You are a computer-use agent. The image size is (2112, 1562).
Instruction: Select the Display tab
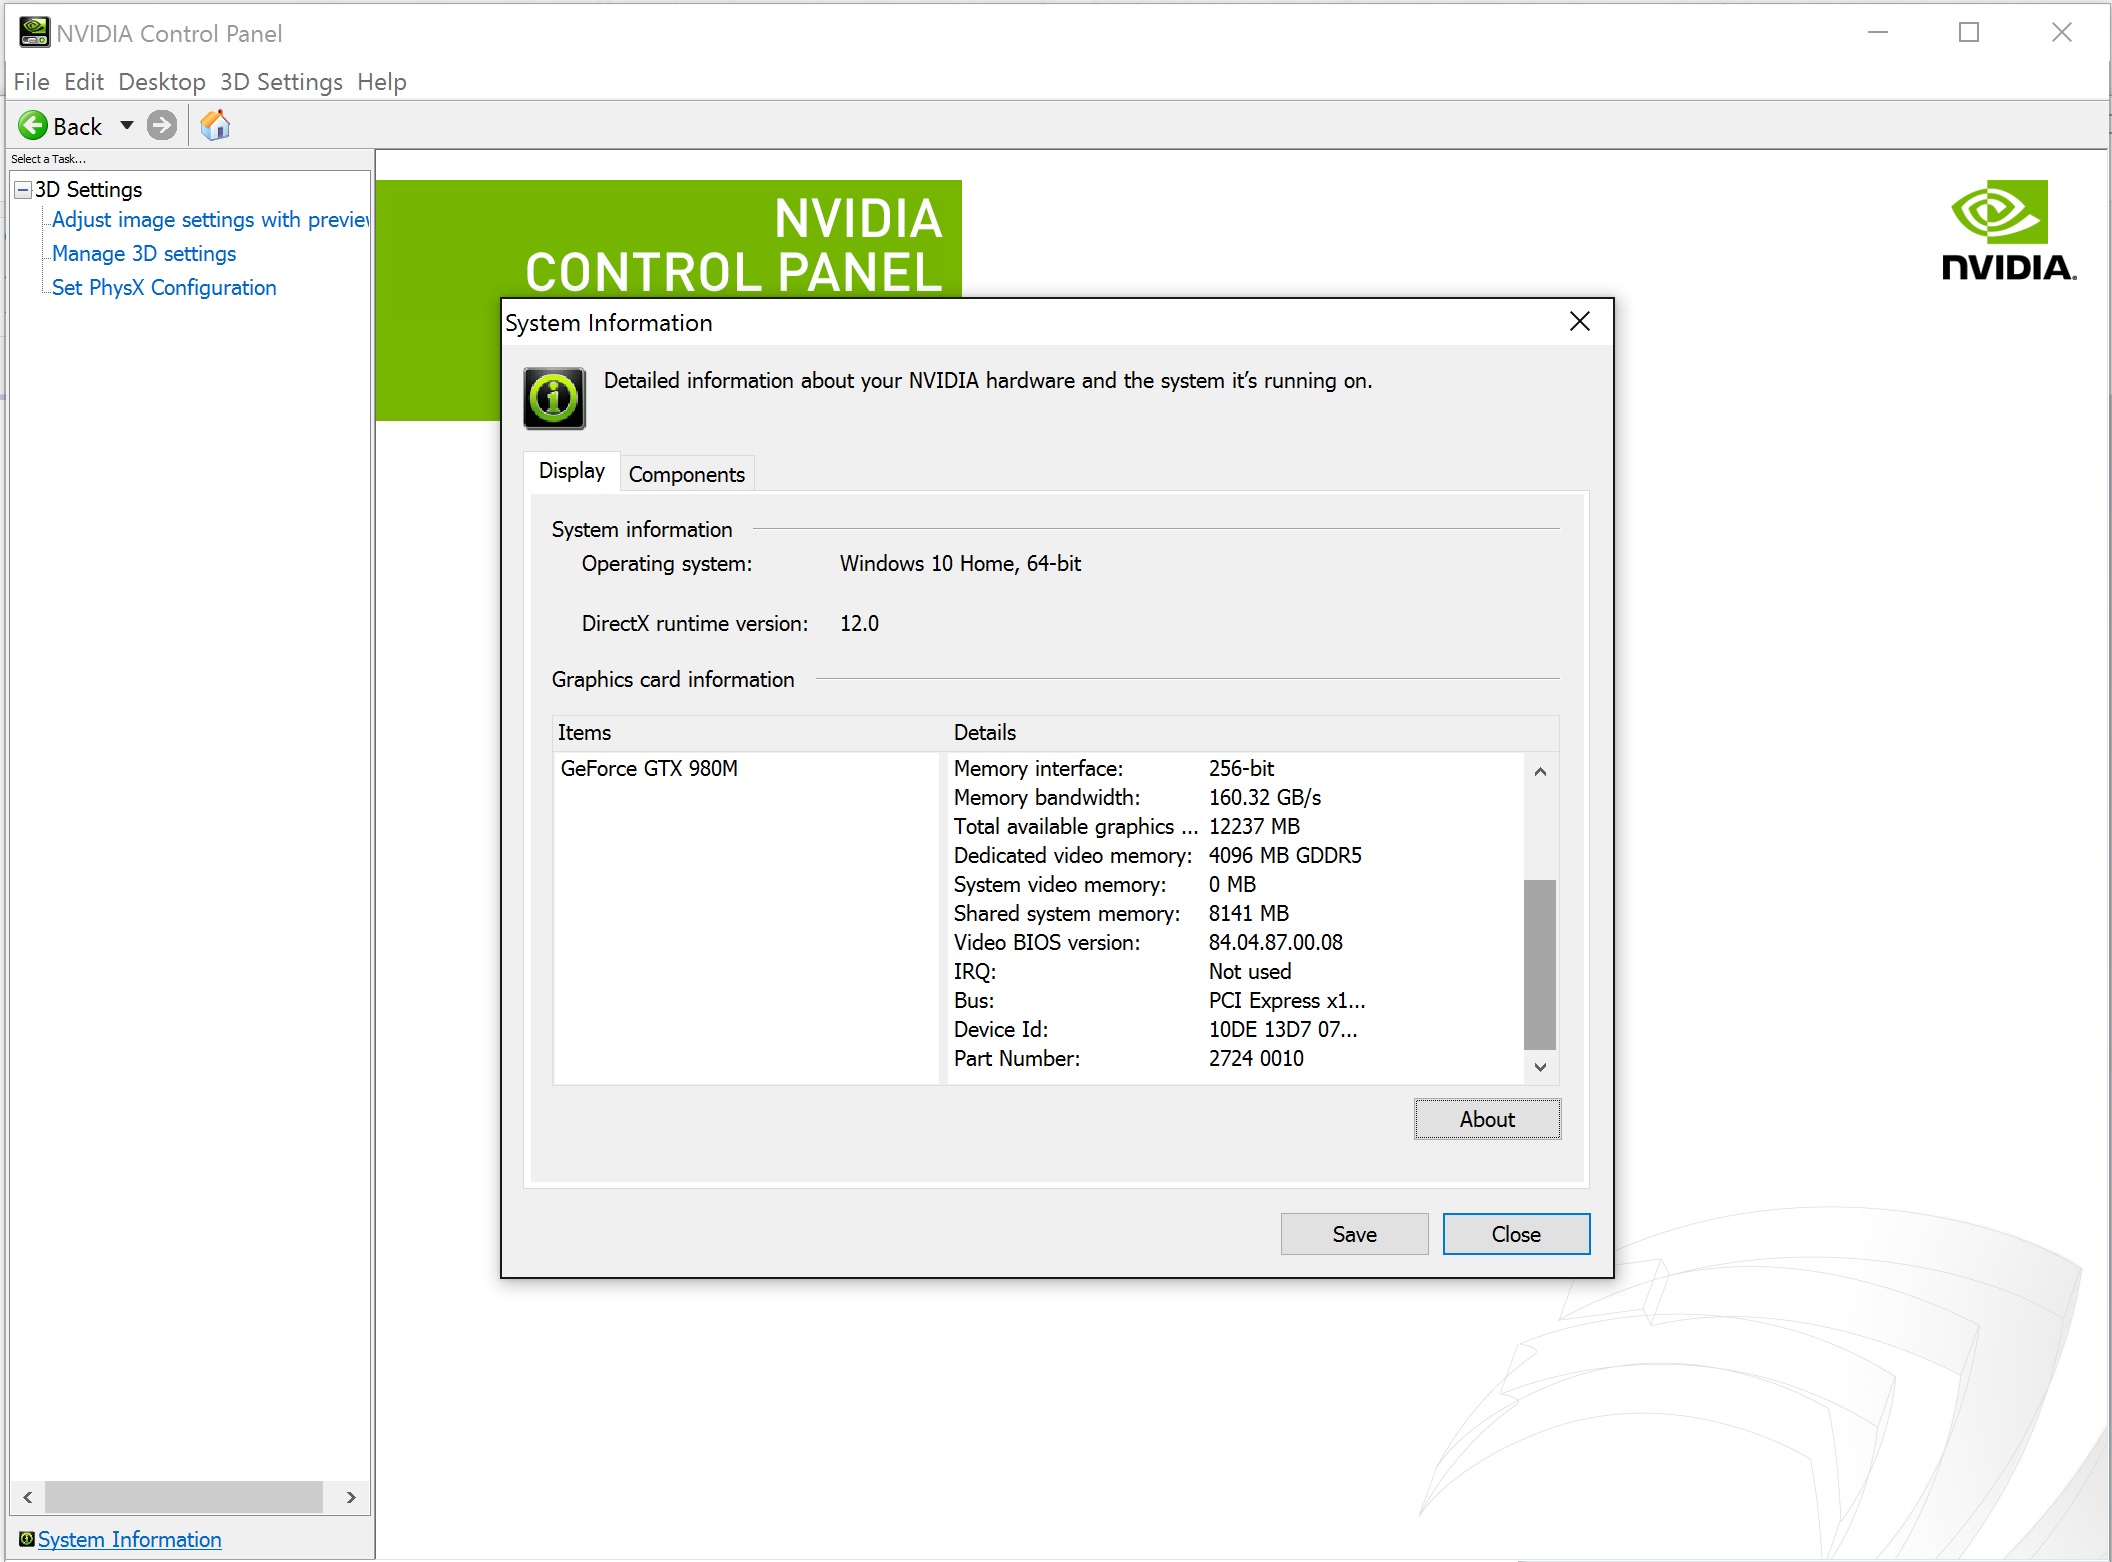(571, 471)
